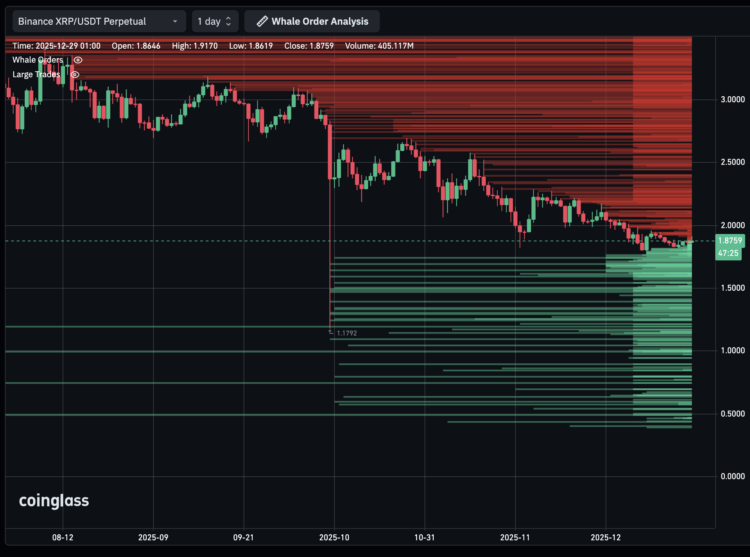Click the 2.0000 price axis label
Viewport: 750px width, 557px height.
(733, 225)
